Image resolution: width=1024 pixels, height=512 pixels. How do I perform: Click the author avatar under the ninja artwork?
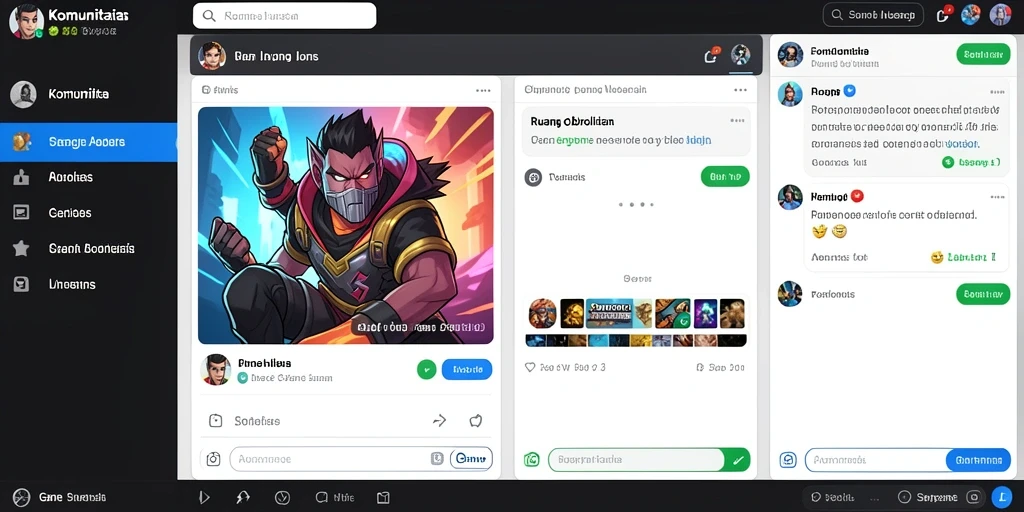pyautogui.click(x=216, y=370)
